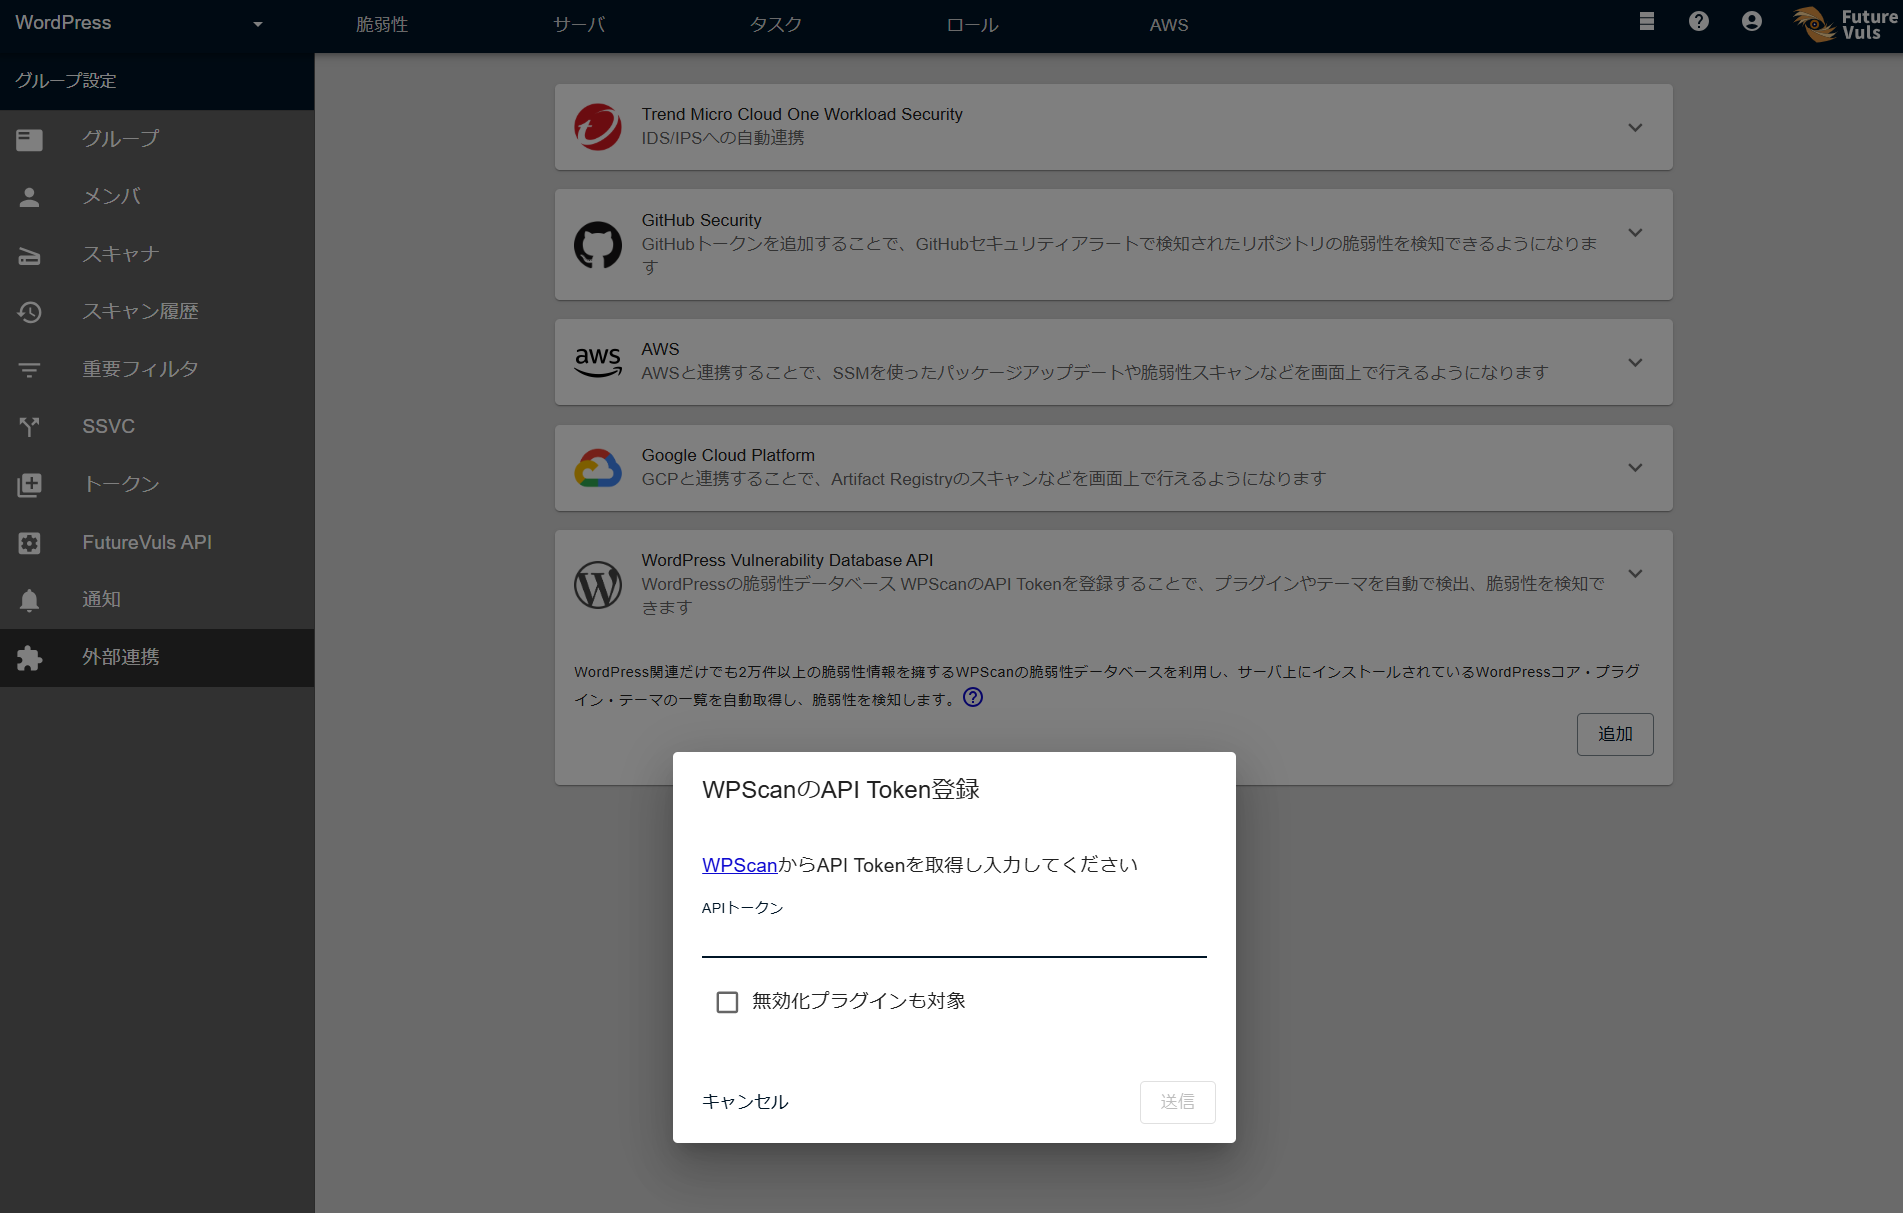
Task: Enable the 無効化プラグインも対象 checkbox
Action: [727, 1001]
